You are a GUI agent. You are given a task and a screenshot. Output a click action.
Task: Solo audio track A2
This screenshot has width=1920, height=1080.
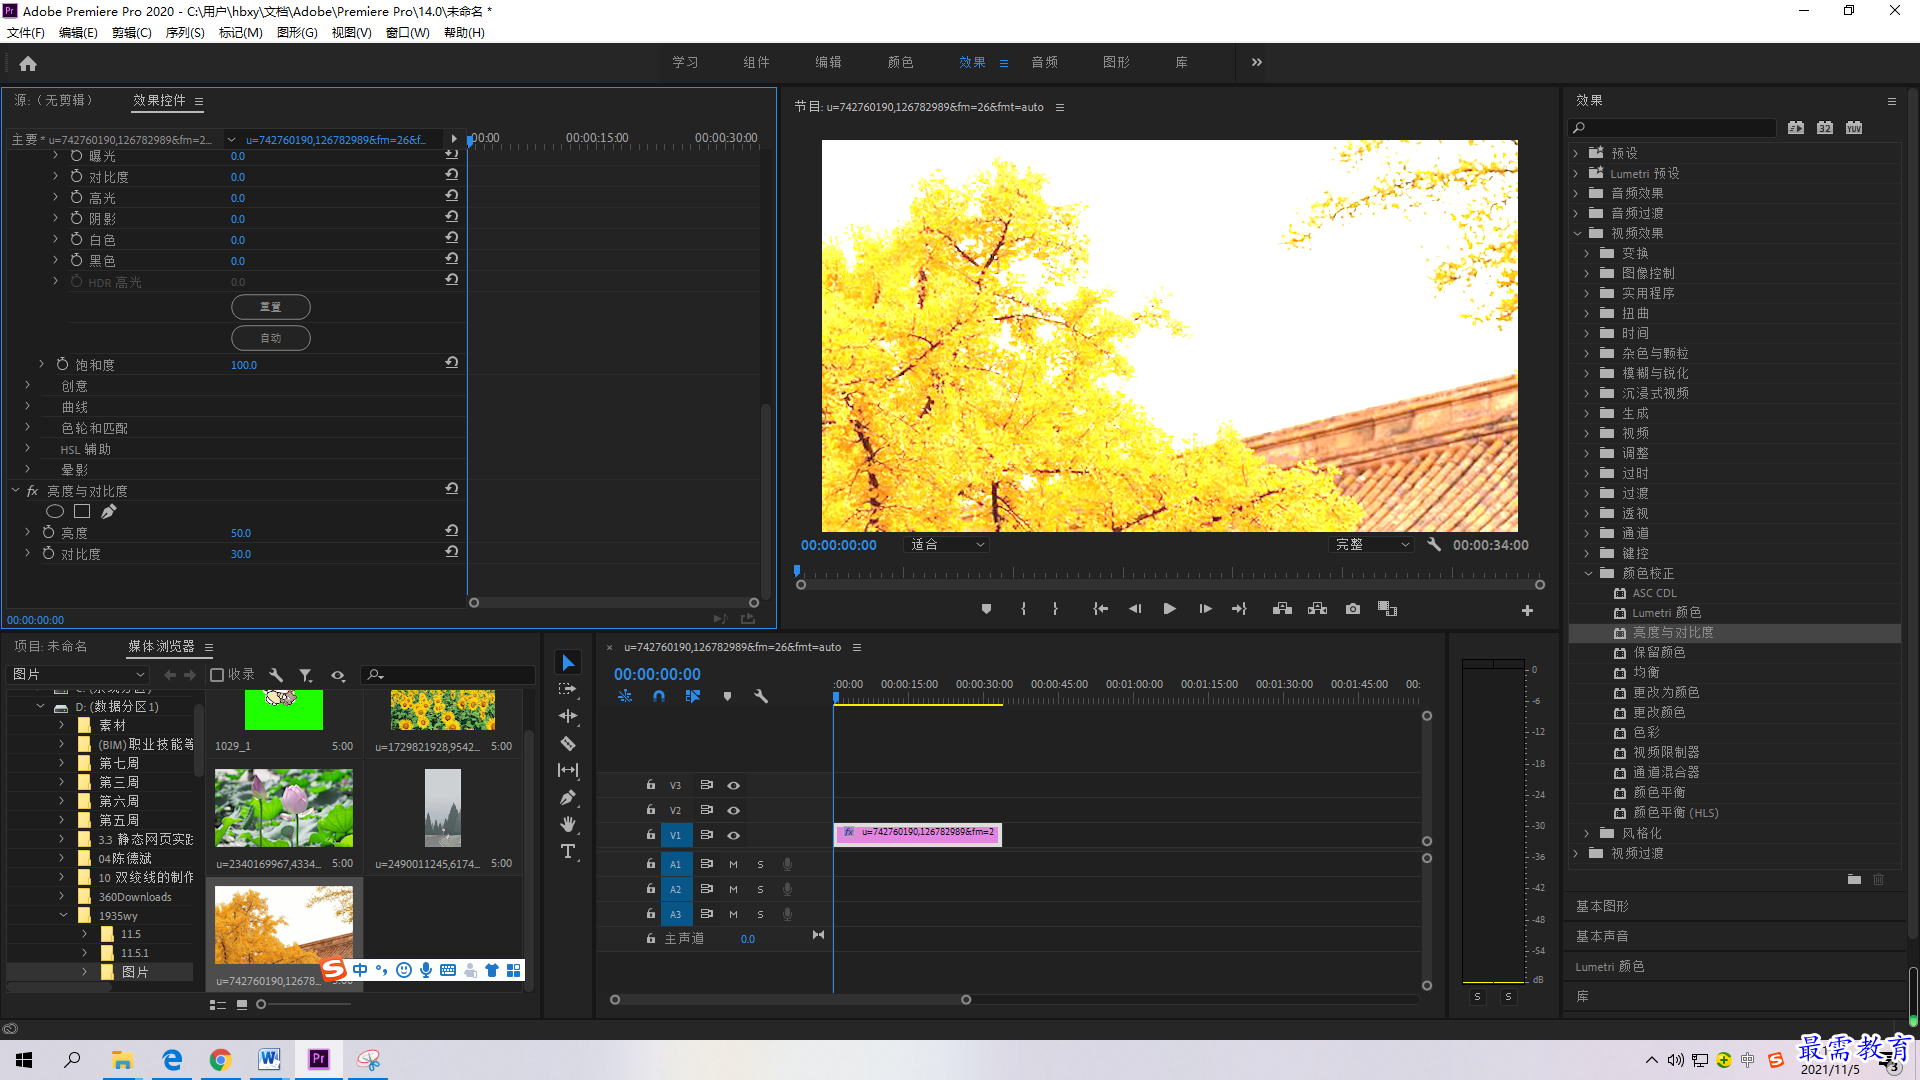coord(760,889)
